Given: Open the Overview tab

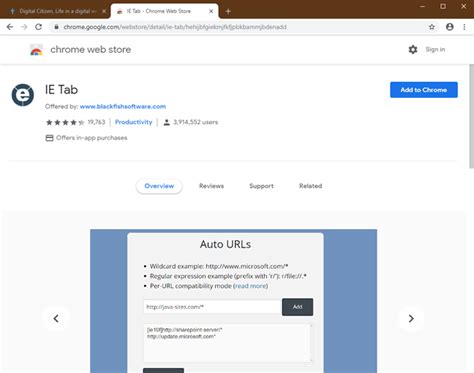Looking at the screenshot, I should point(159,186).
